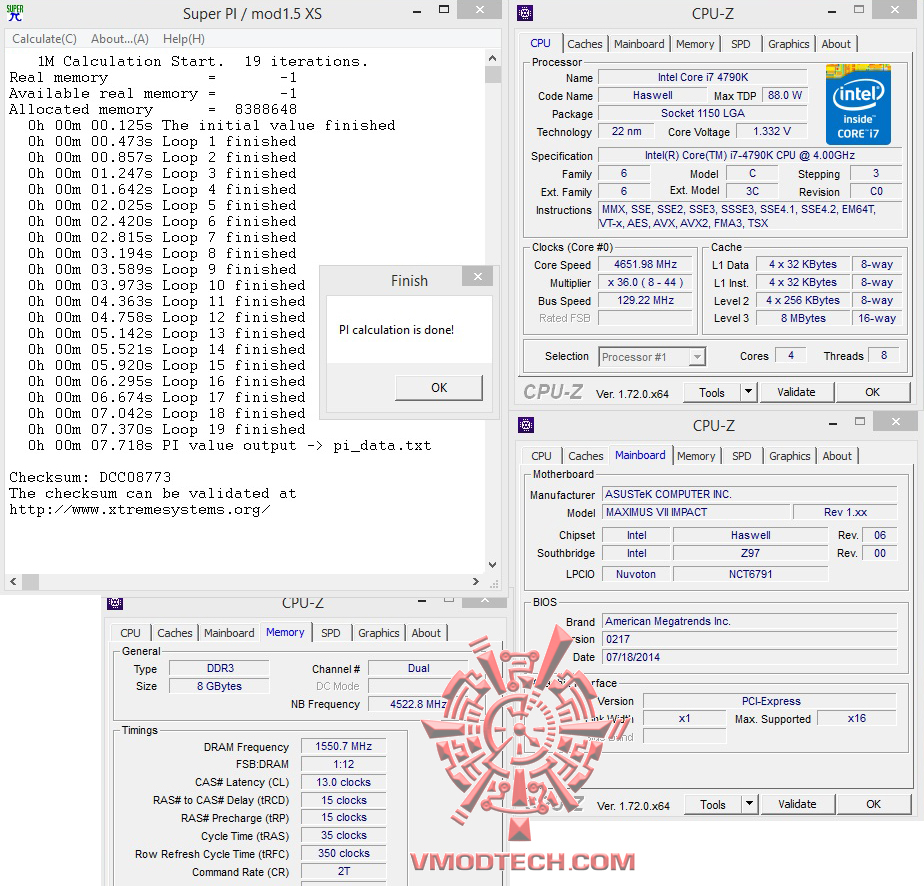
Task: Select Caches tab in the Mainboard CPU-Z window
Action: 585,456
